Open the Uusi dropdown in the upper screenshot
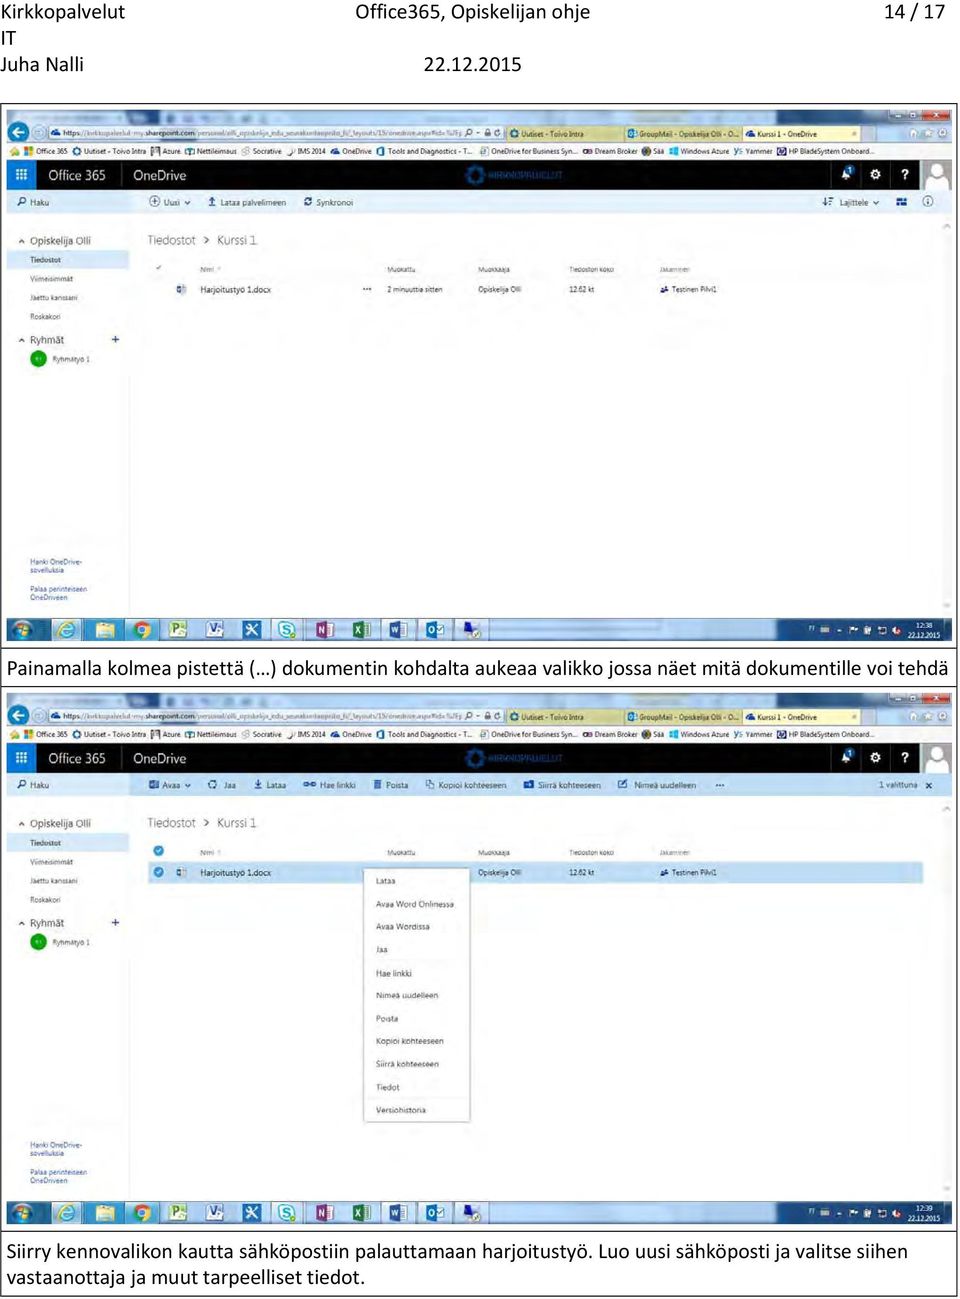960x1299 pixels. pyautogui.click(x=170, y=202)
